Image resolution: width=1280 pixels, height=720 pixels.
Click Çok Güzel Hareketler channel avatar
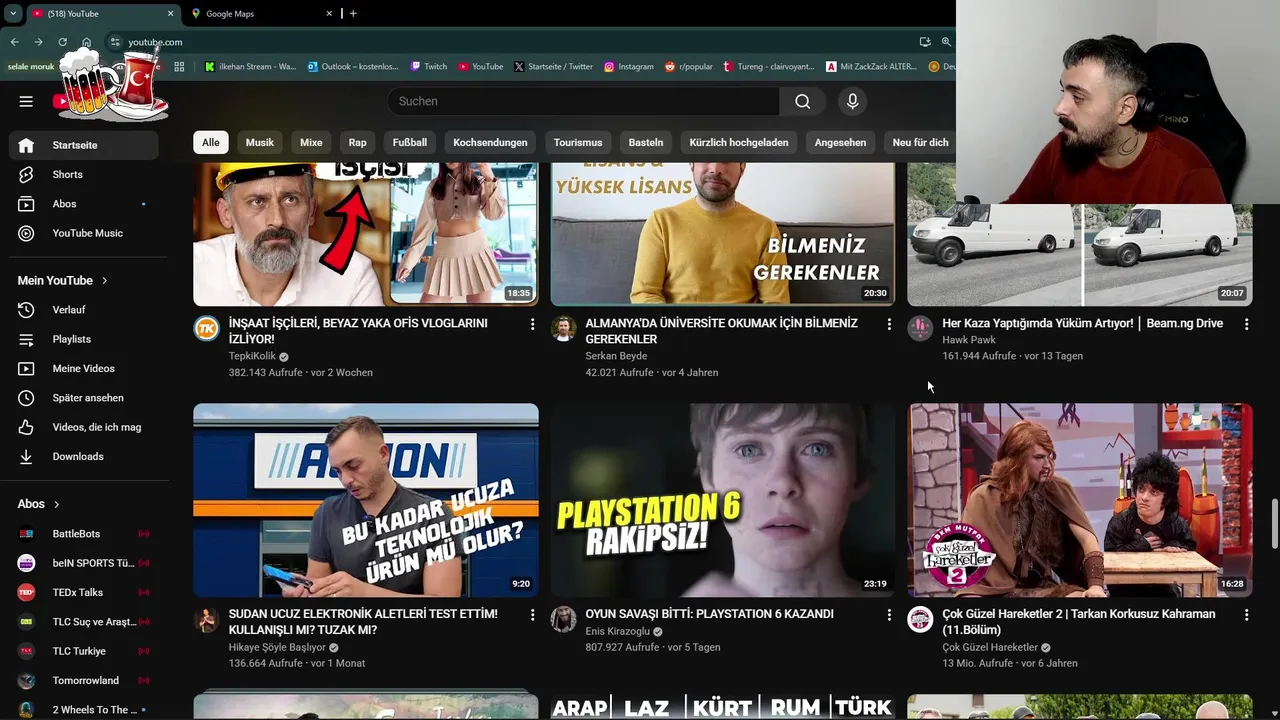(920, 619)
